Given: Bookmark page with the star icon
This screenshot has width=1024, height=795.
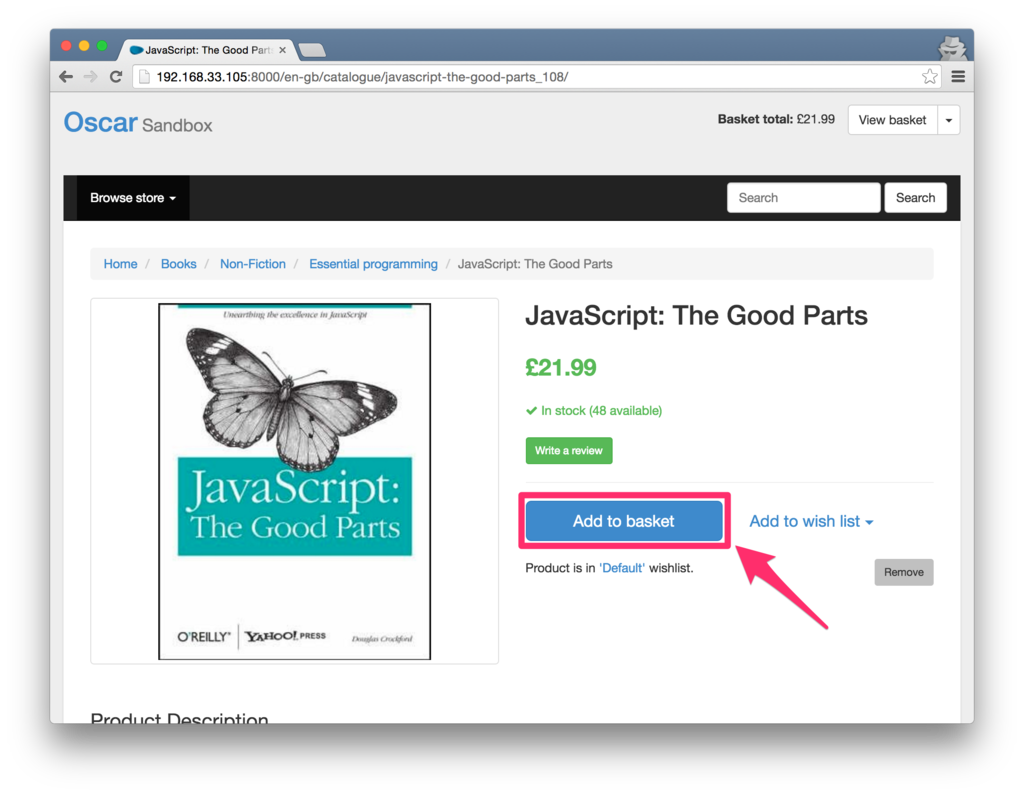Looking at the screenshot, I should (929, 76).
